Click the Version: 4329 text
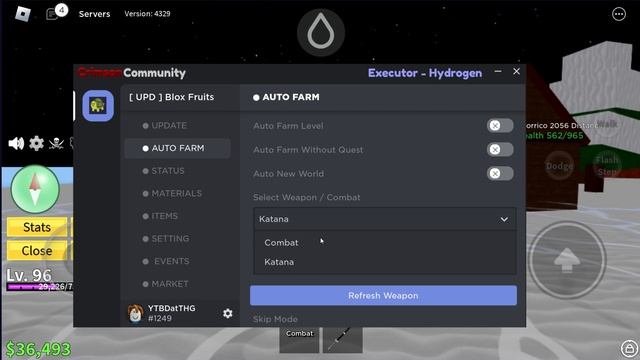The height and width of the screenshot is (360, 640). click(147, 13)
